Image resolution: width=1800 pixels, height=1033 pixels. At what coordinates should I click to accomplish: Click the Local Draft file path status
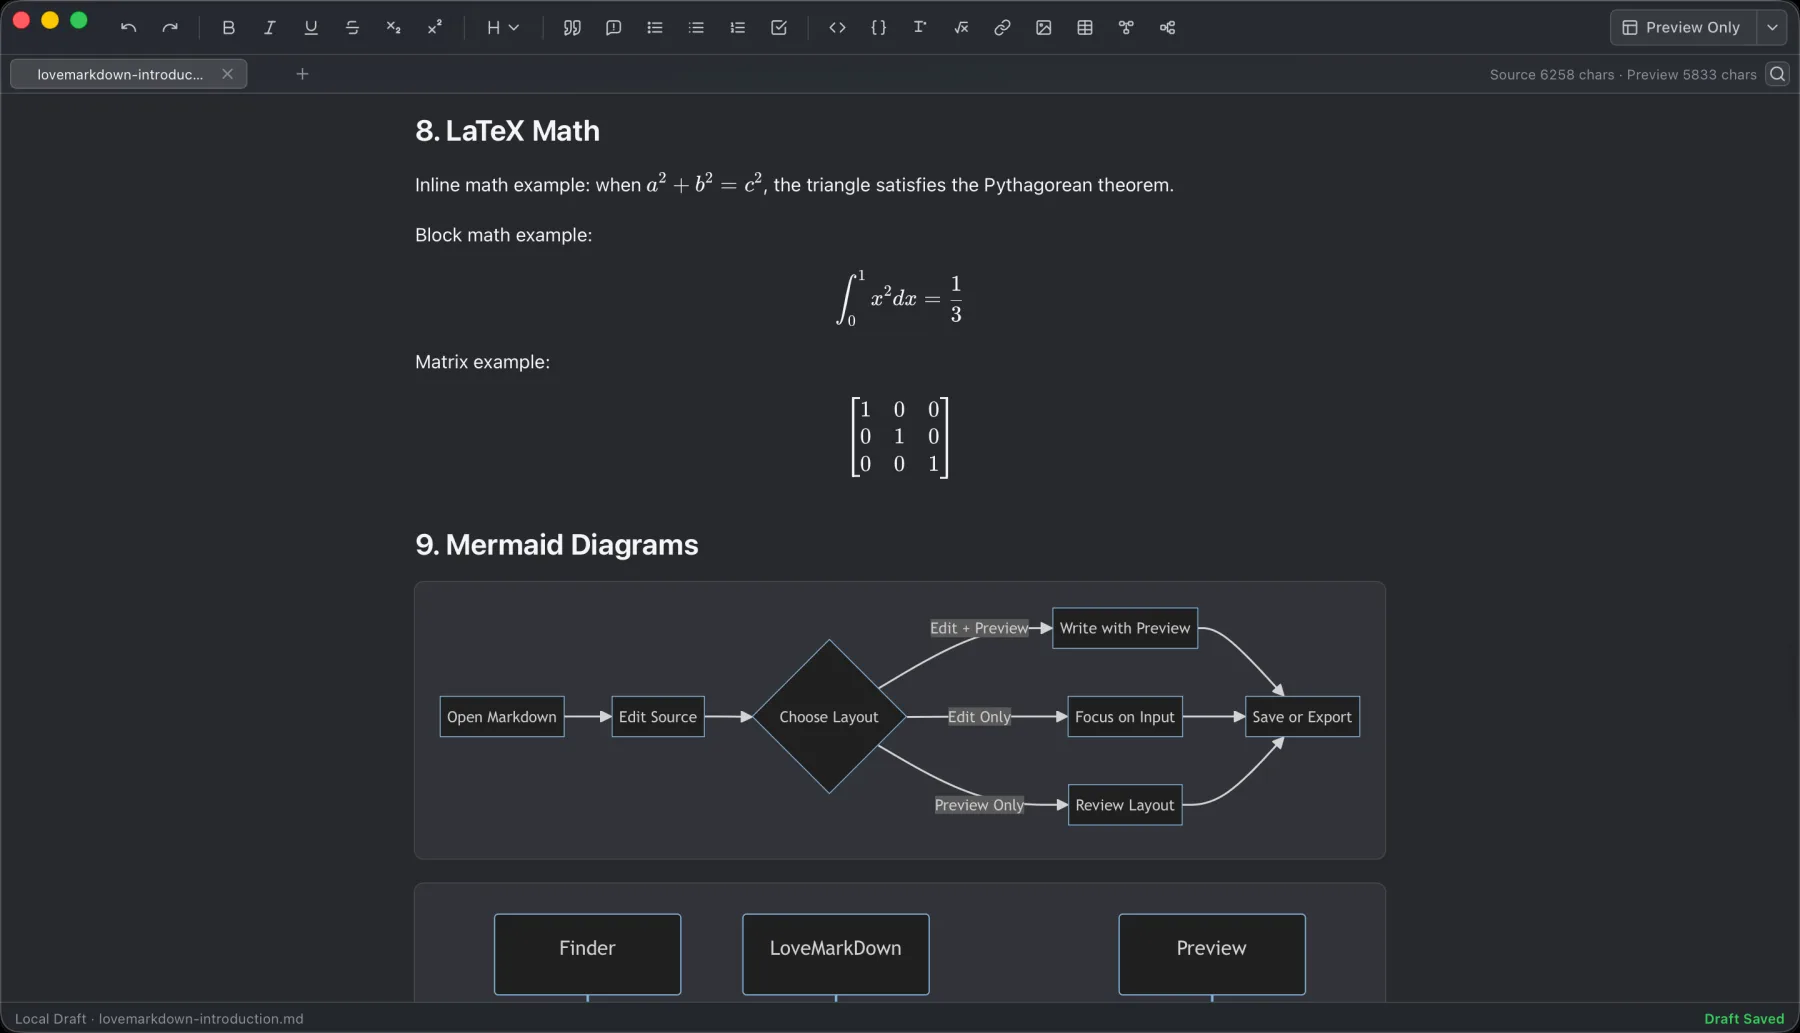click(159, 1019)
